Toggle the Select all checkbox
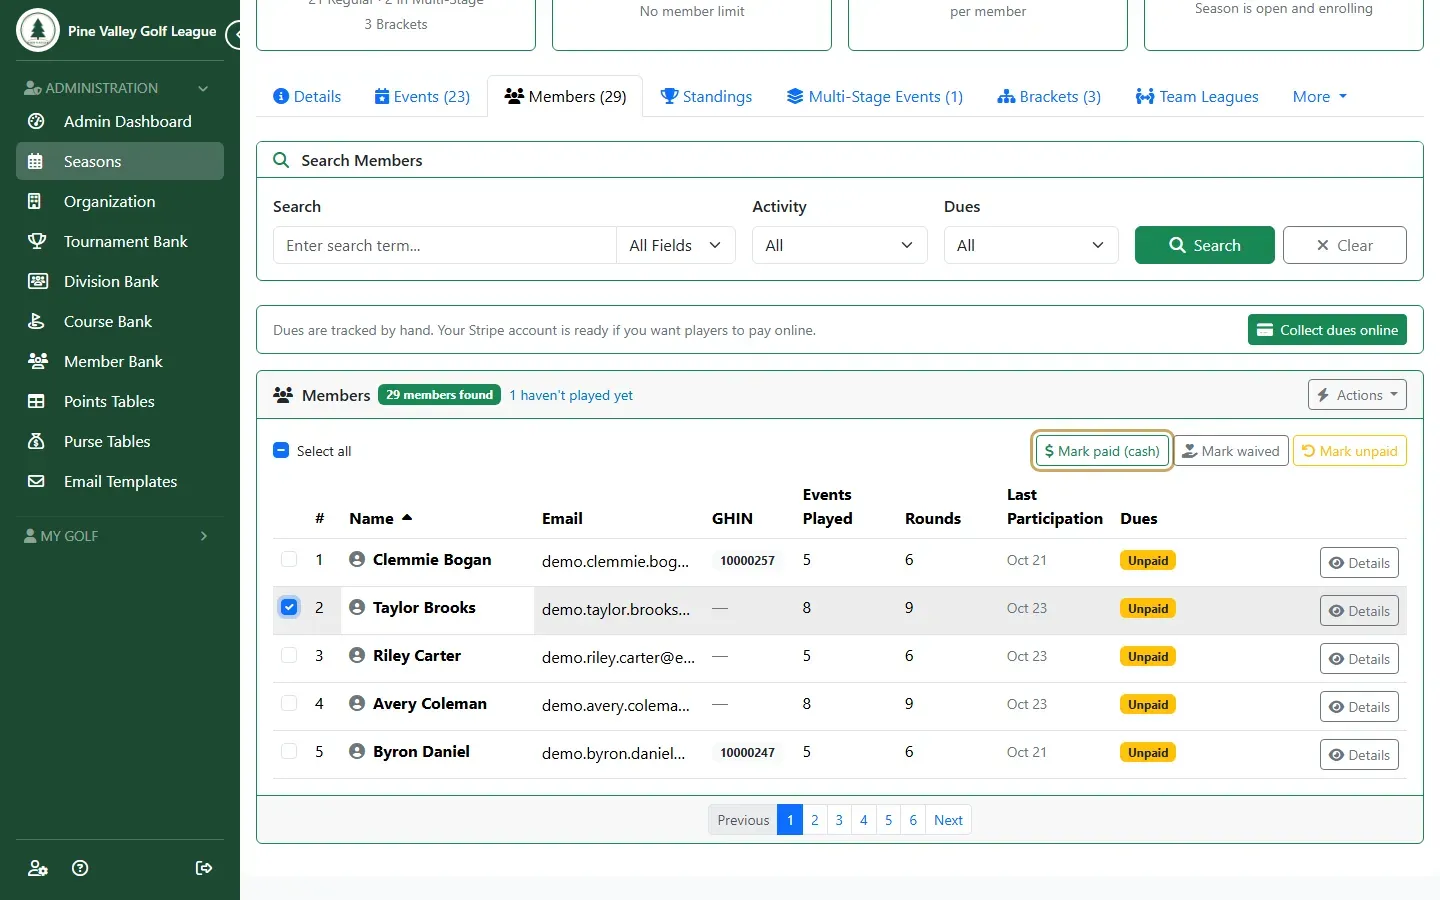The image size is (1440, 900). pos(281,450)
